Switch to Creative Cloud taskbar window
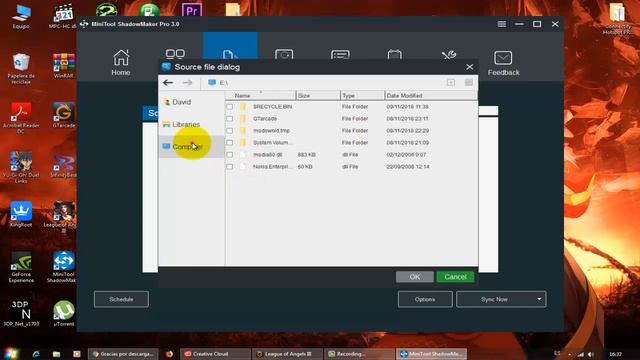The width and height of the screenshot is (640, 360). click(215, 354)
